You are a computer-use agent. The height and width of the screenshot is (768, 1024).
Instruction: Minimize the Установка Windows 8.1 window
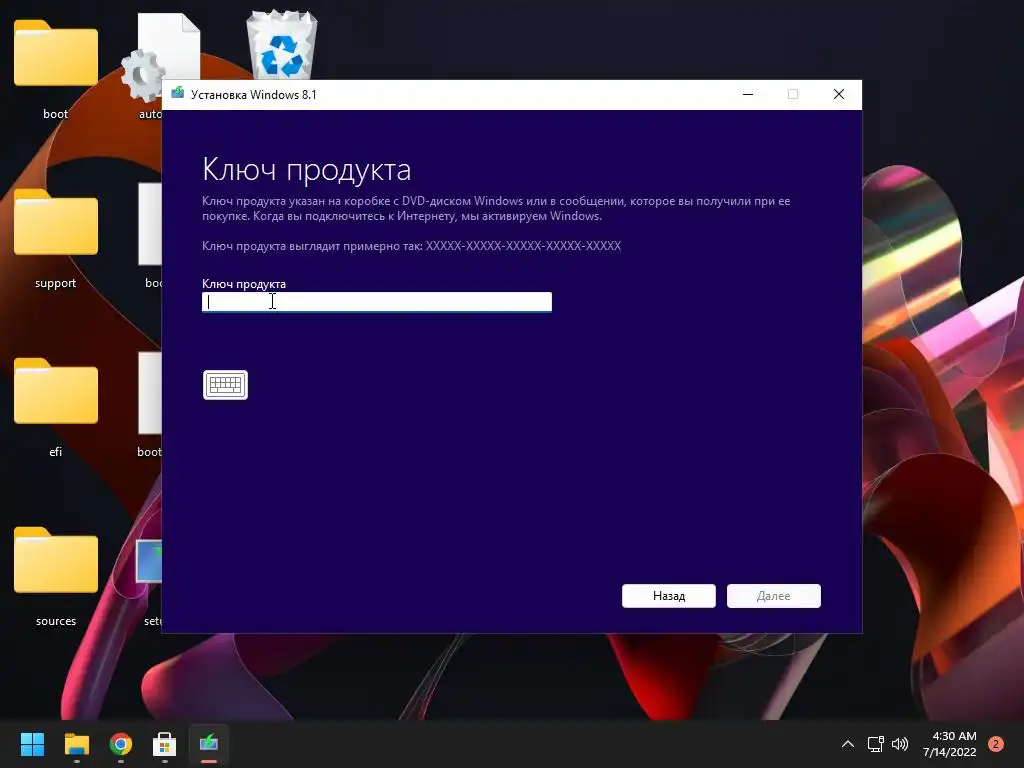(748, 95)
